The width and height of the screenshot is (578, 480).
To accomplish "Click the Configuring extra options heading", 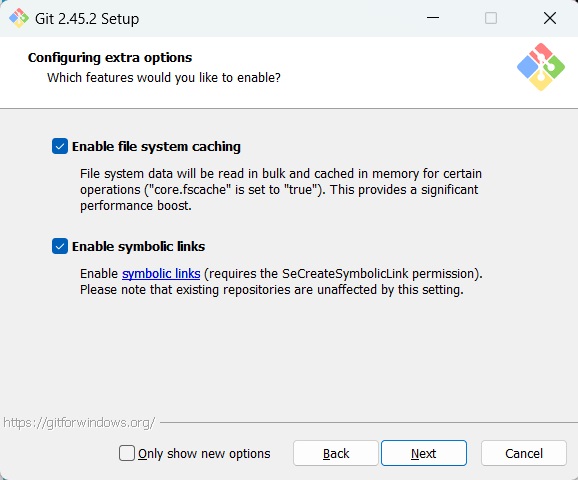I will [110, 58].
